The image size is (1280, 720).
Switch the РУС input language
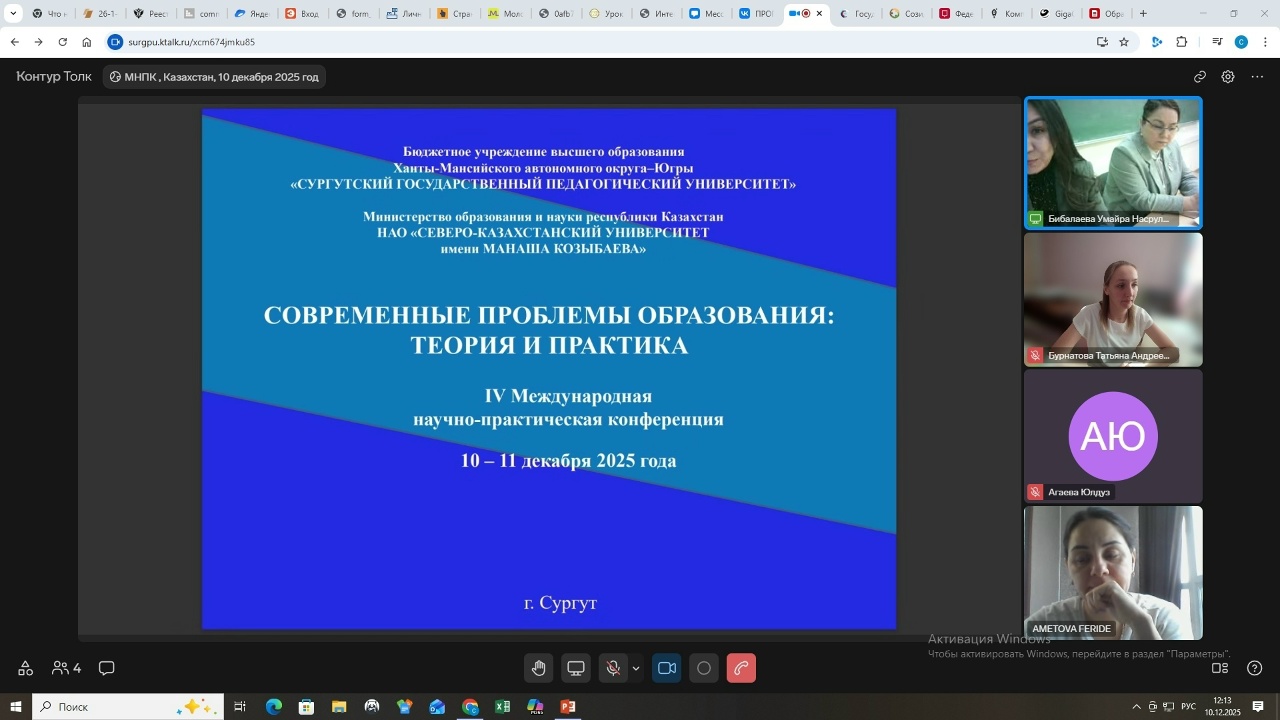(1189, 707)
